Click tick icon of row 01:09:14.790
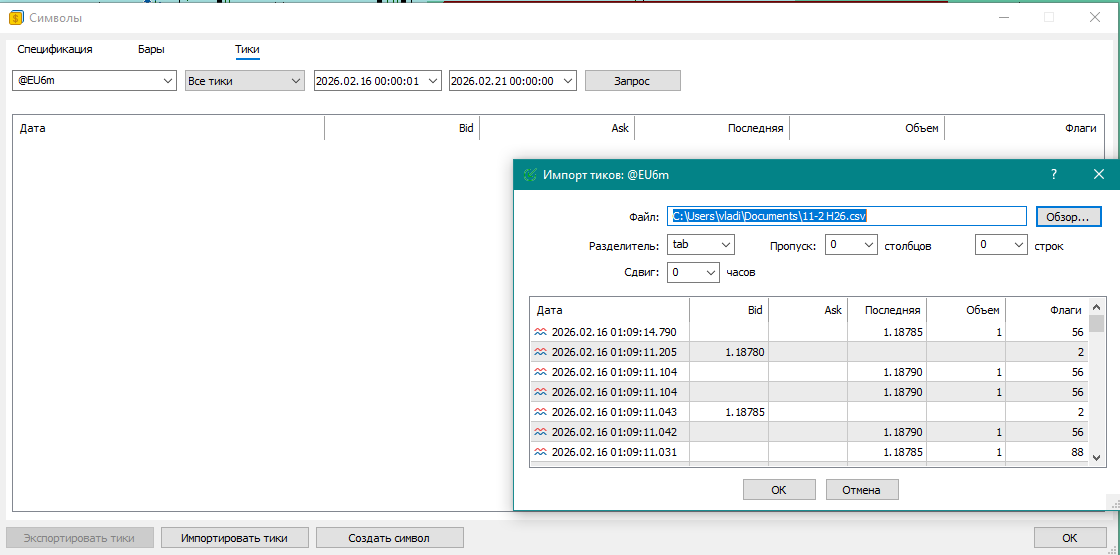This screenshot has height=555, width=1120. (541, 332)
